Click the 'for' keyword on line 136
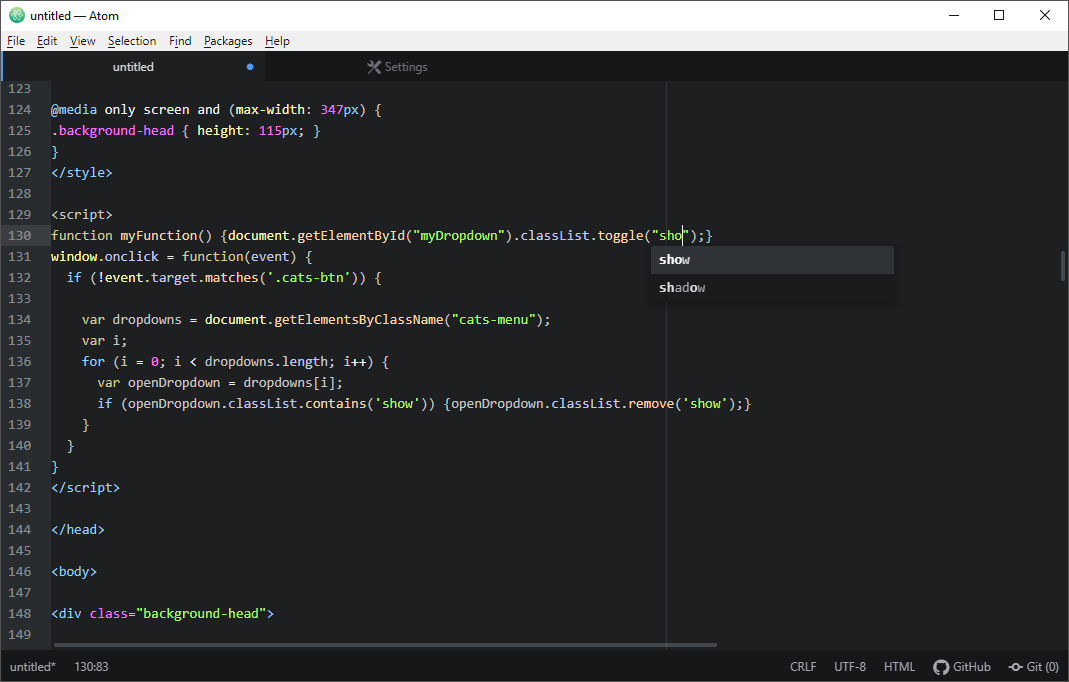Image resolution: width=1069 pixels, height=682 pixels. pos(93,361)
